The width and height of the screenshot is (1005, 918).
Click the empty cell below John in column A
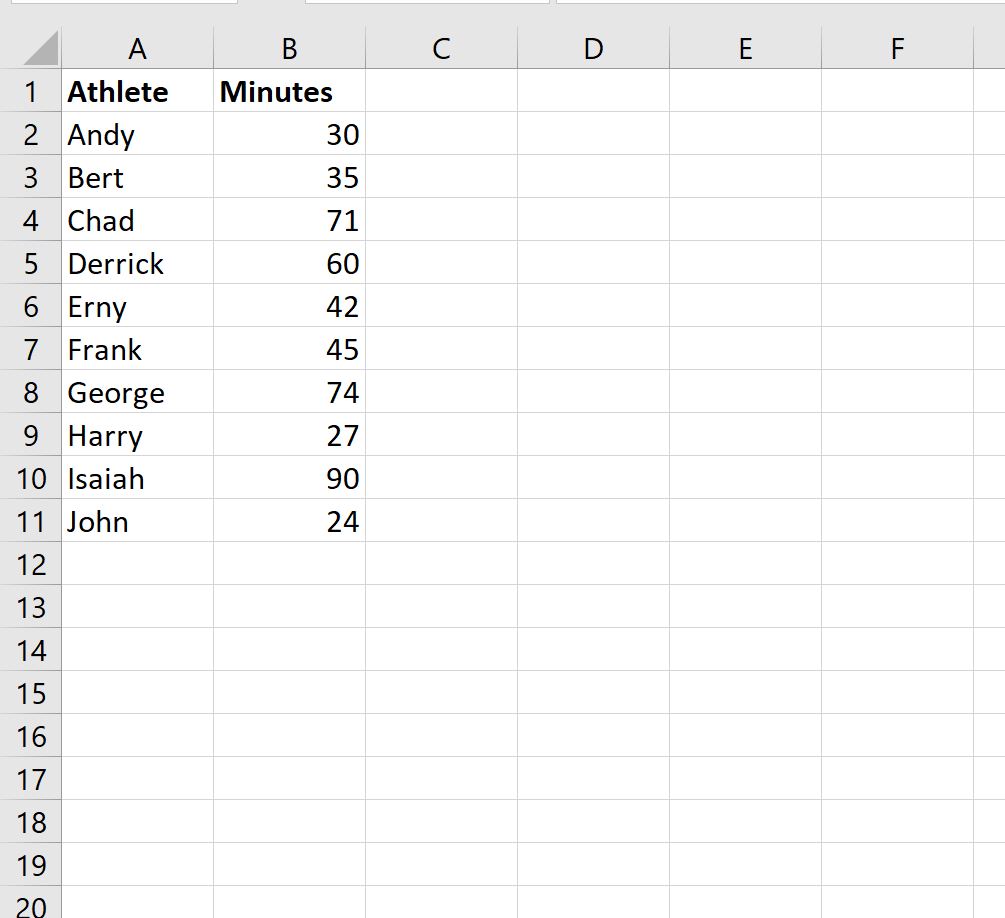point(137,564)
